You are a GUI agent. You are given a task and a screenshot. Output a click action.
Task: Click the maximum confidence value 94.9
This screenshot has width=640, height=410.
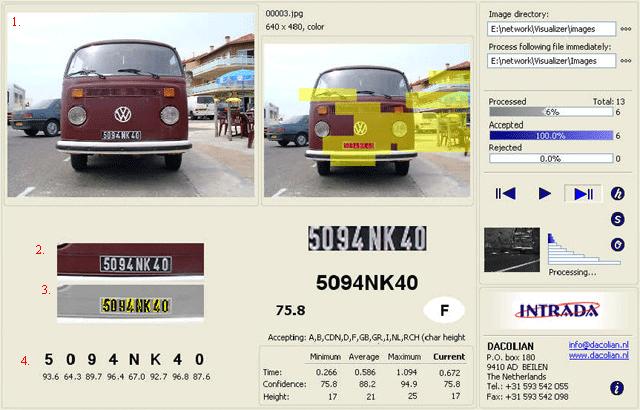[409, 384]
